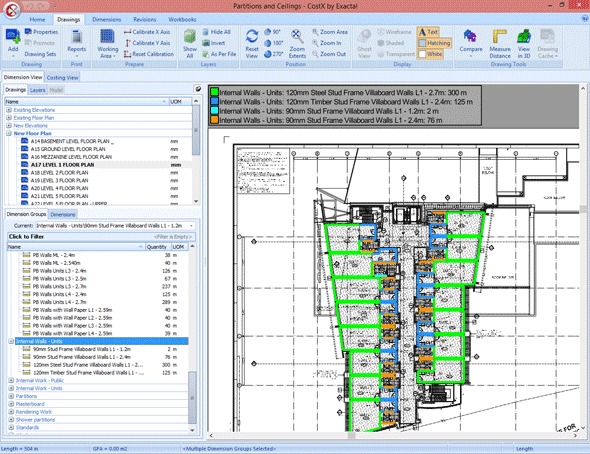Click Reset Calibration

click(x=149, y=54)
